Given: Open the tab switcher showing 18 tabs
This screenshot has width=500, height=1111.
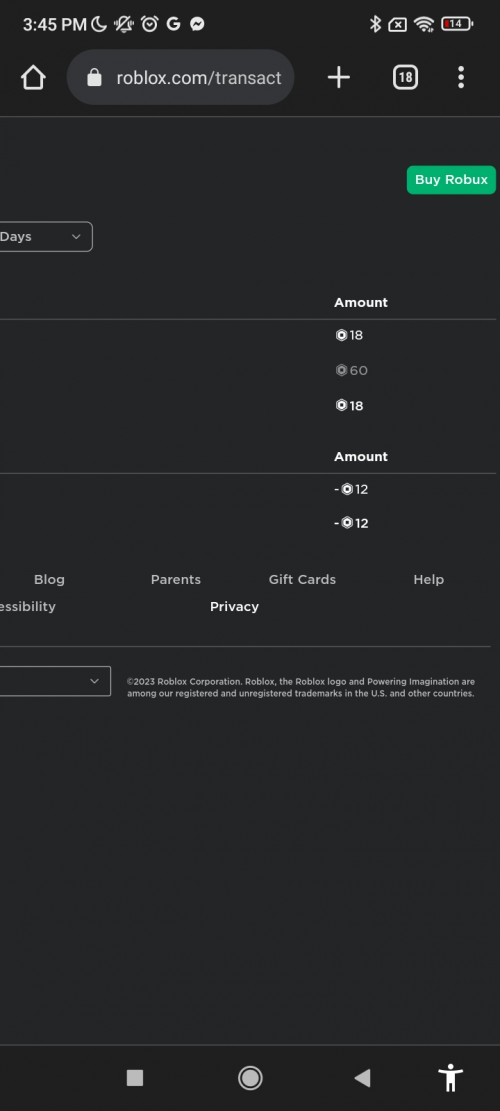Looking at the screenshot, I should [405, 77].
